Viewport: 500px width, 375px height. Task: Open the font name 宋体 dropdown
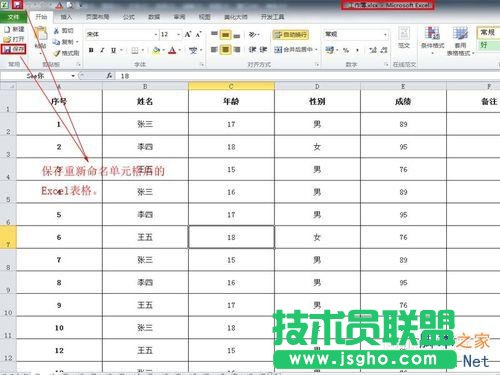click(156, 34)
